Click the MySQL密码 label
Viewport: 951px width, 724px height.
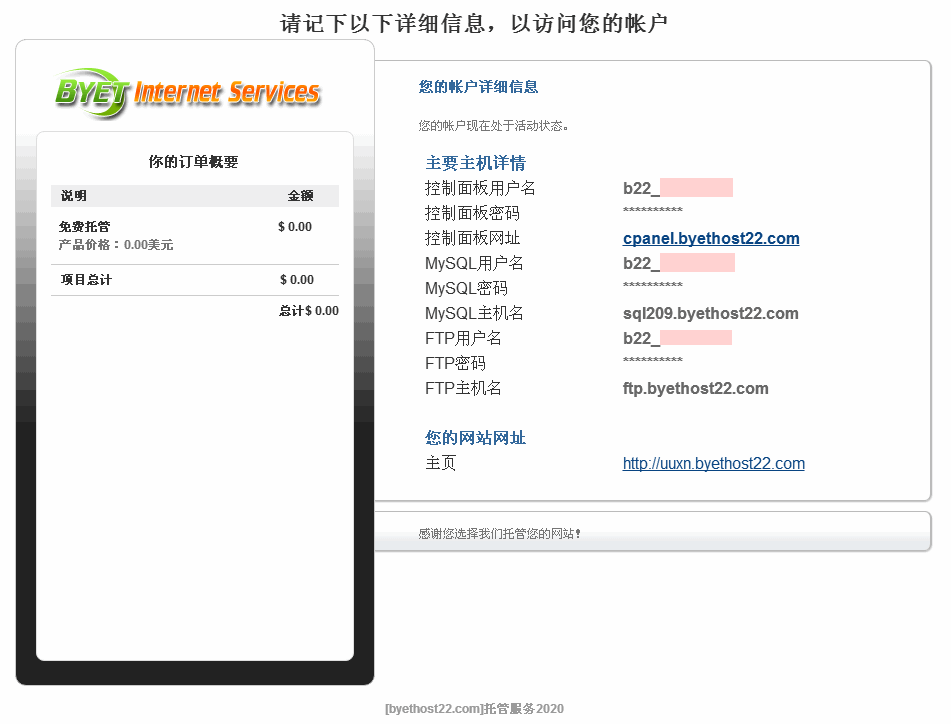coord(466,288)
